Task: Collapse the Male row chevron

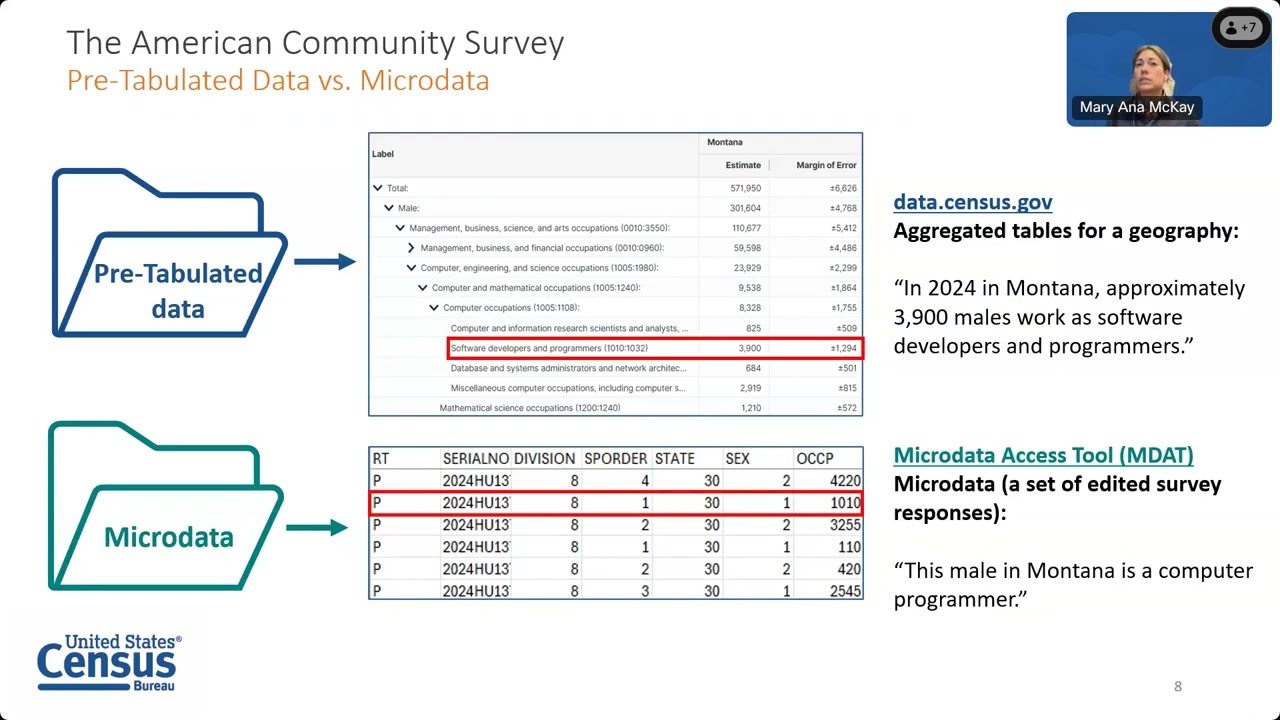Action: (389, 208)
